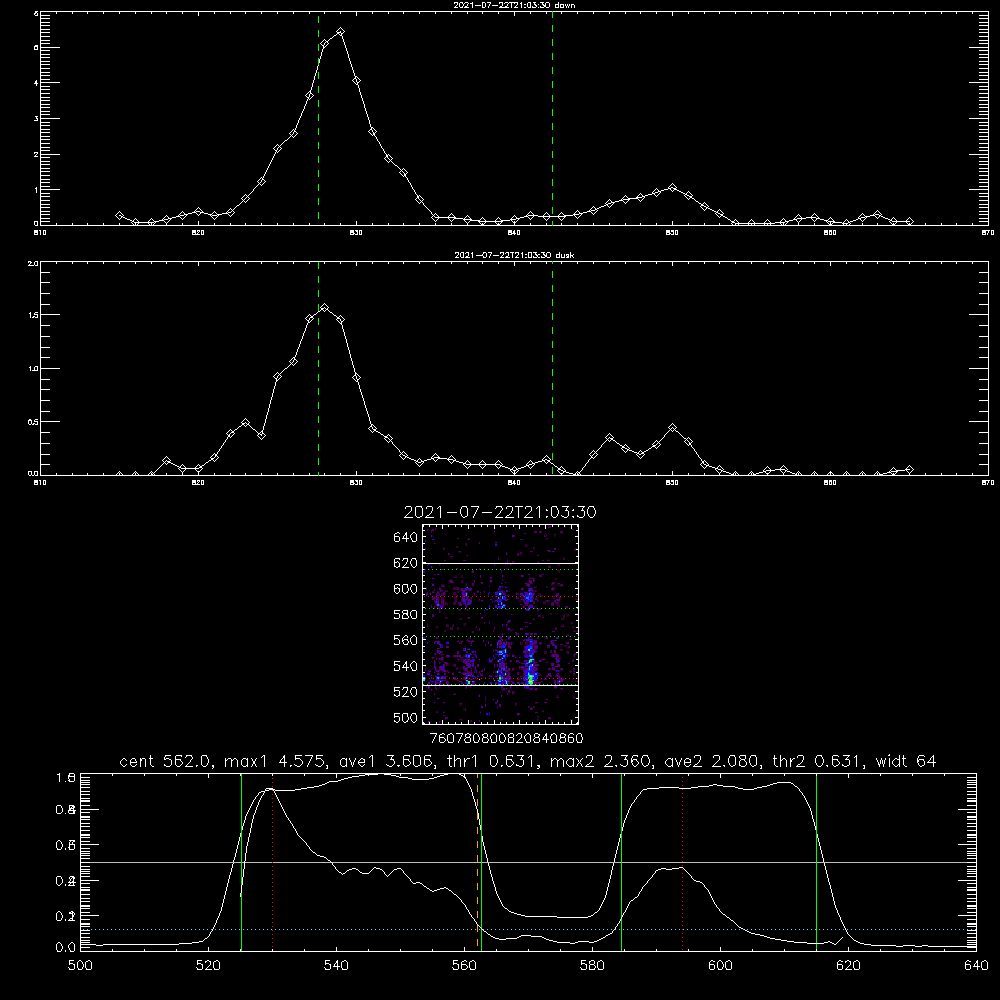Click the solid green vertical line near 585 in bottom plot

pyautogui.click(x=621, y=862)
